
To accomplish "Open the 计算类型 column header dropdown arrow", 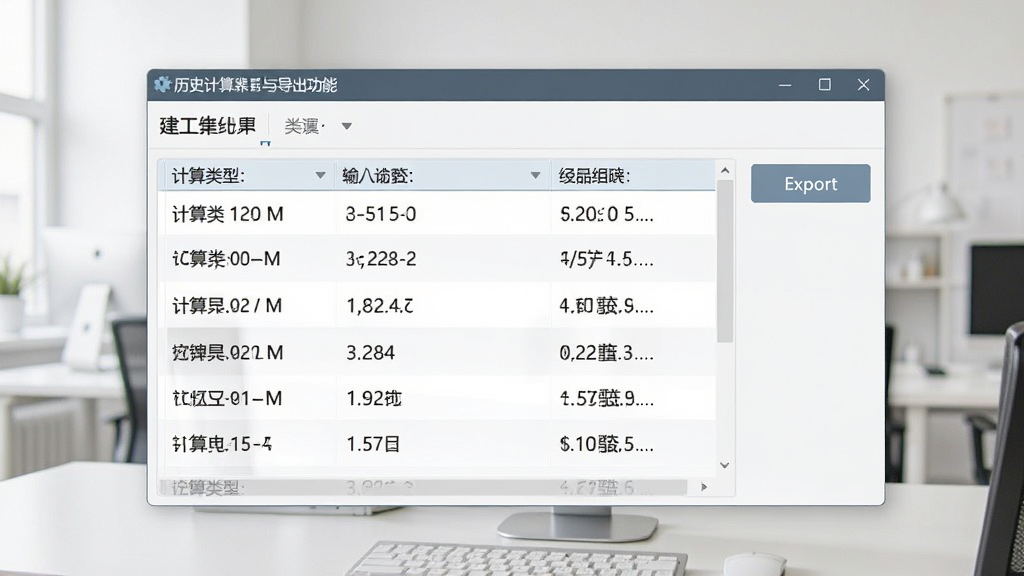I will tap(320, 175).
